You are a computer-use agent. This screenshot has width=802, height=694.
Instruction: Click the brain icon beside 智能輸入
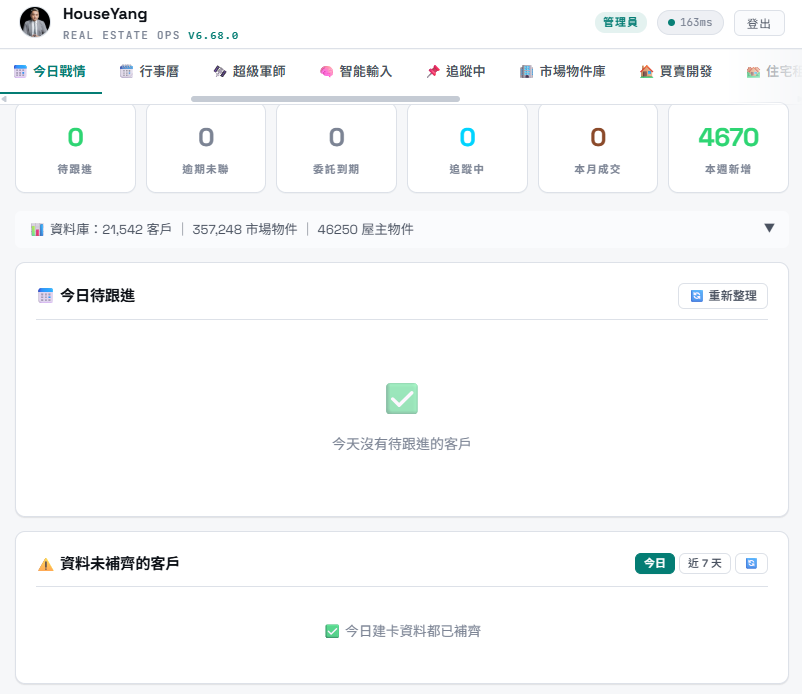coord(326,72)
